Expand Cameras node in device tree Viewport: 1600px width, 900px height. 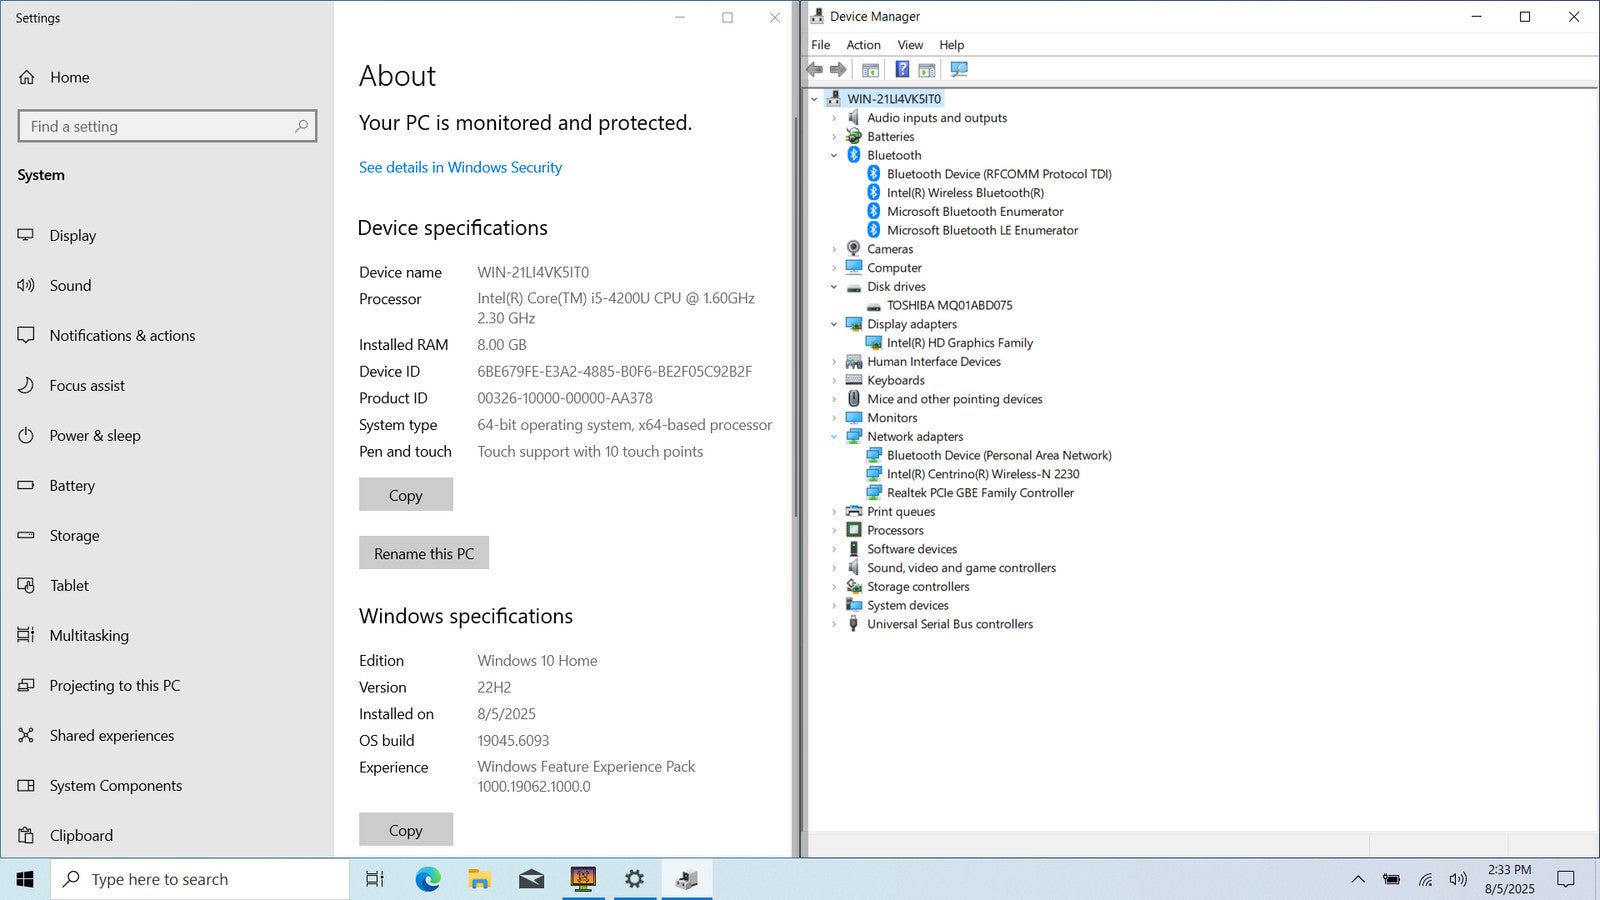pos(834,249)
